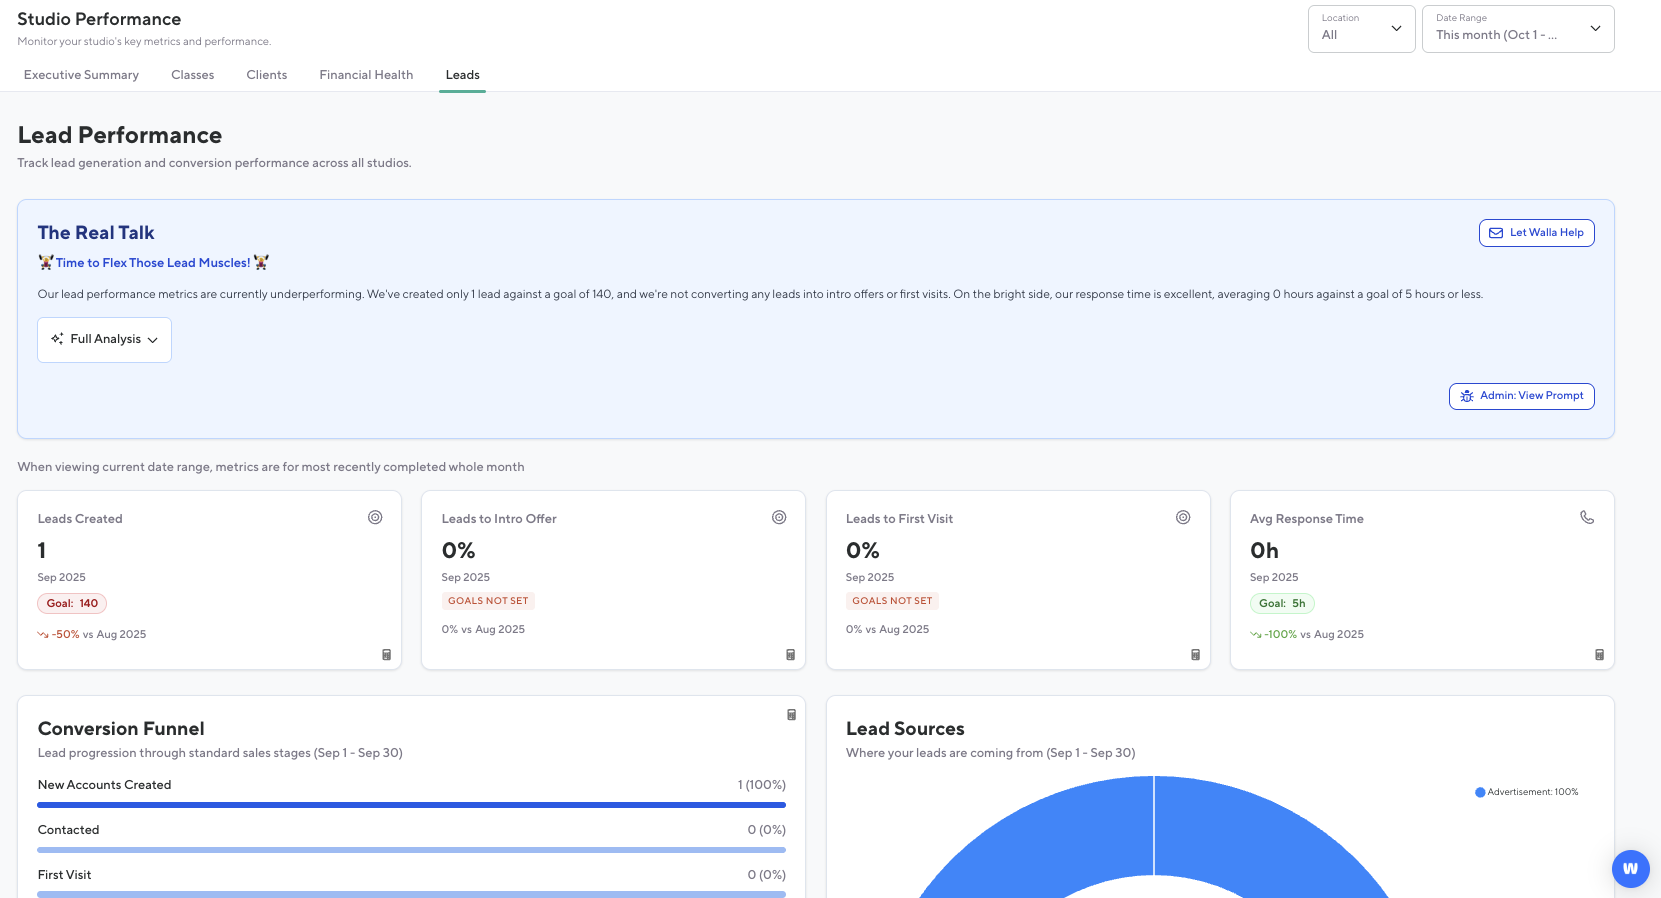This screenshot has width=1661, height=898.
Task: Click the goal target icon on Leads Created
Action: coord(375,517)
